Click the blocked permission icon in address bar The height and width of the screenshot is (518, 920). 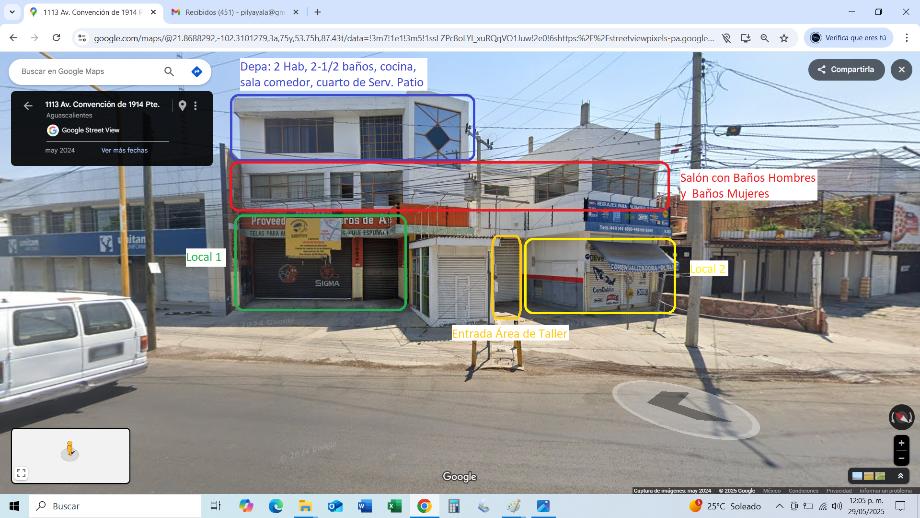[726, 38]
